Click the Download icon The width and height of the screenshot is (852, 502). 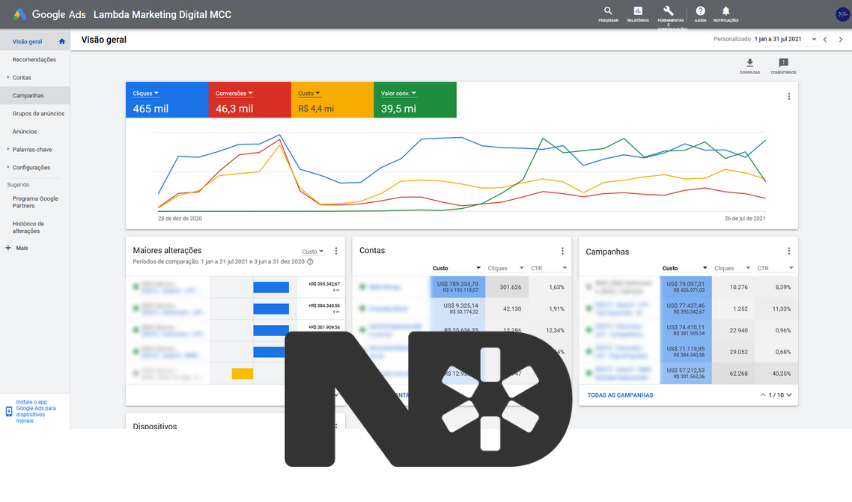point(750,63)
